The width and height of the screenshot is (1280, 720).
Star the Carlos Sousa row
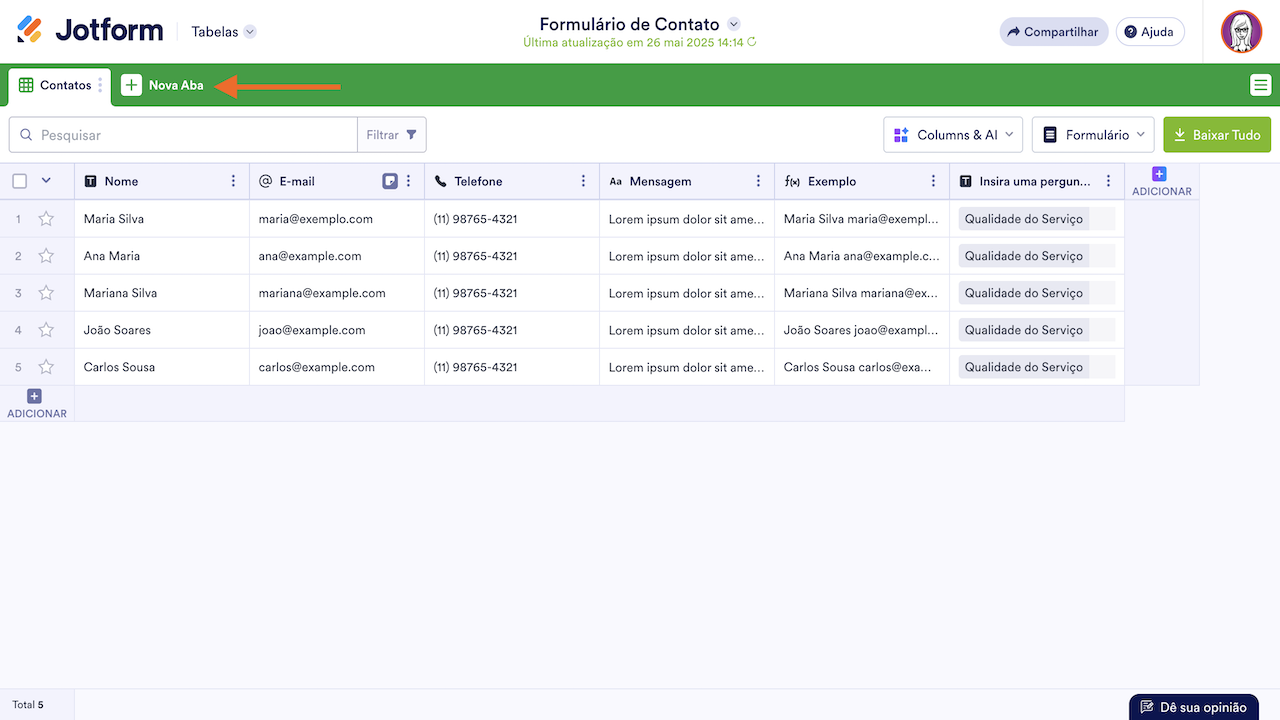pyautogui.click(x=46, y=367)
